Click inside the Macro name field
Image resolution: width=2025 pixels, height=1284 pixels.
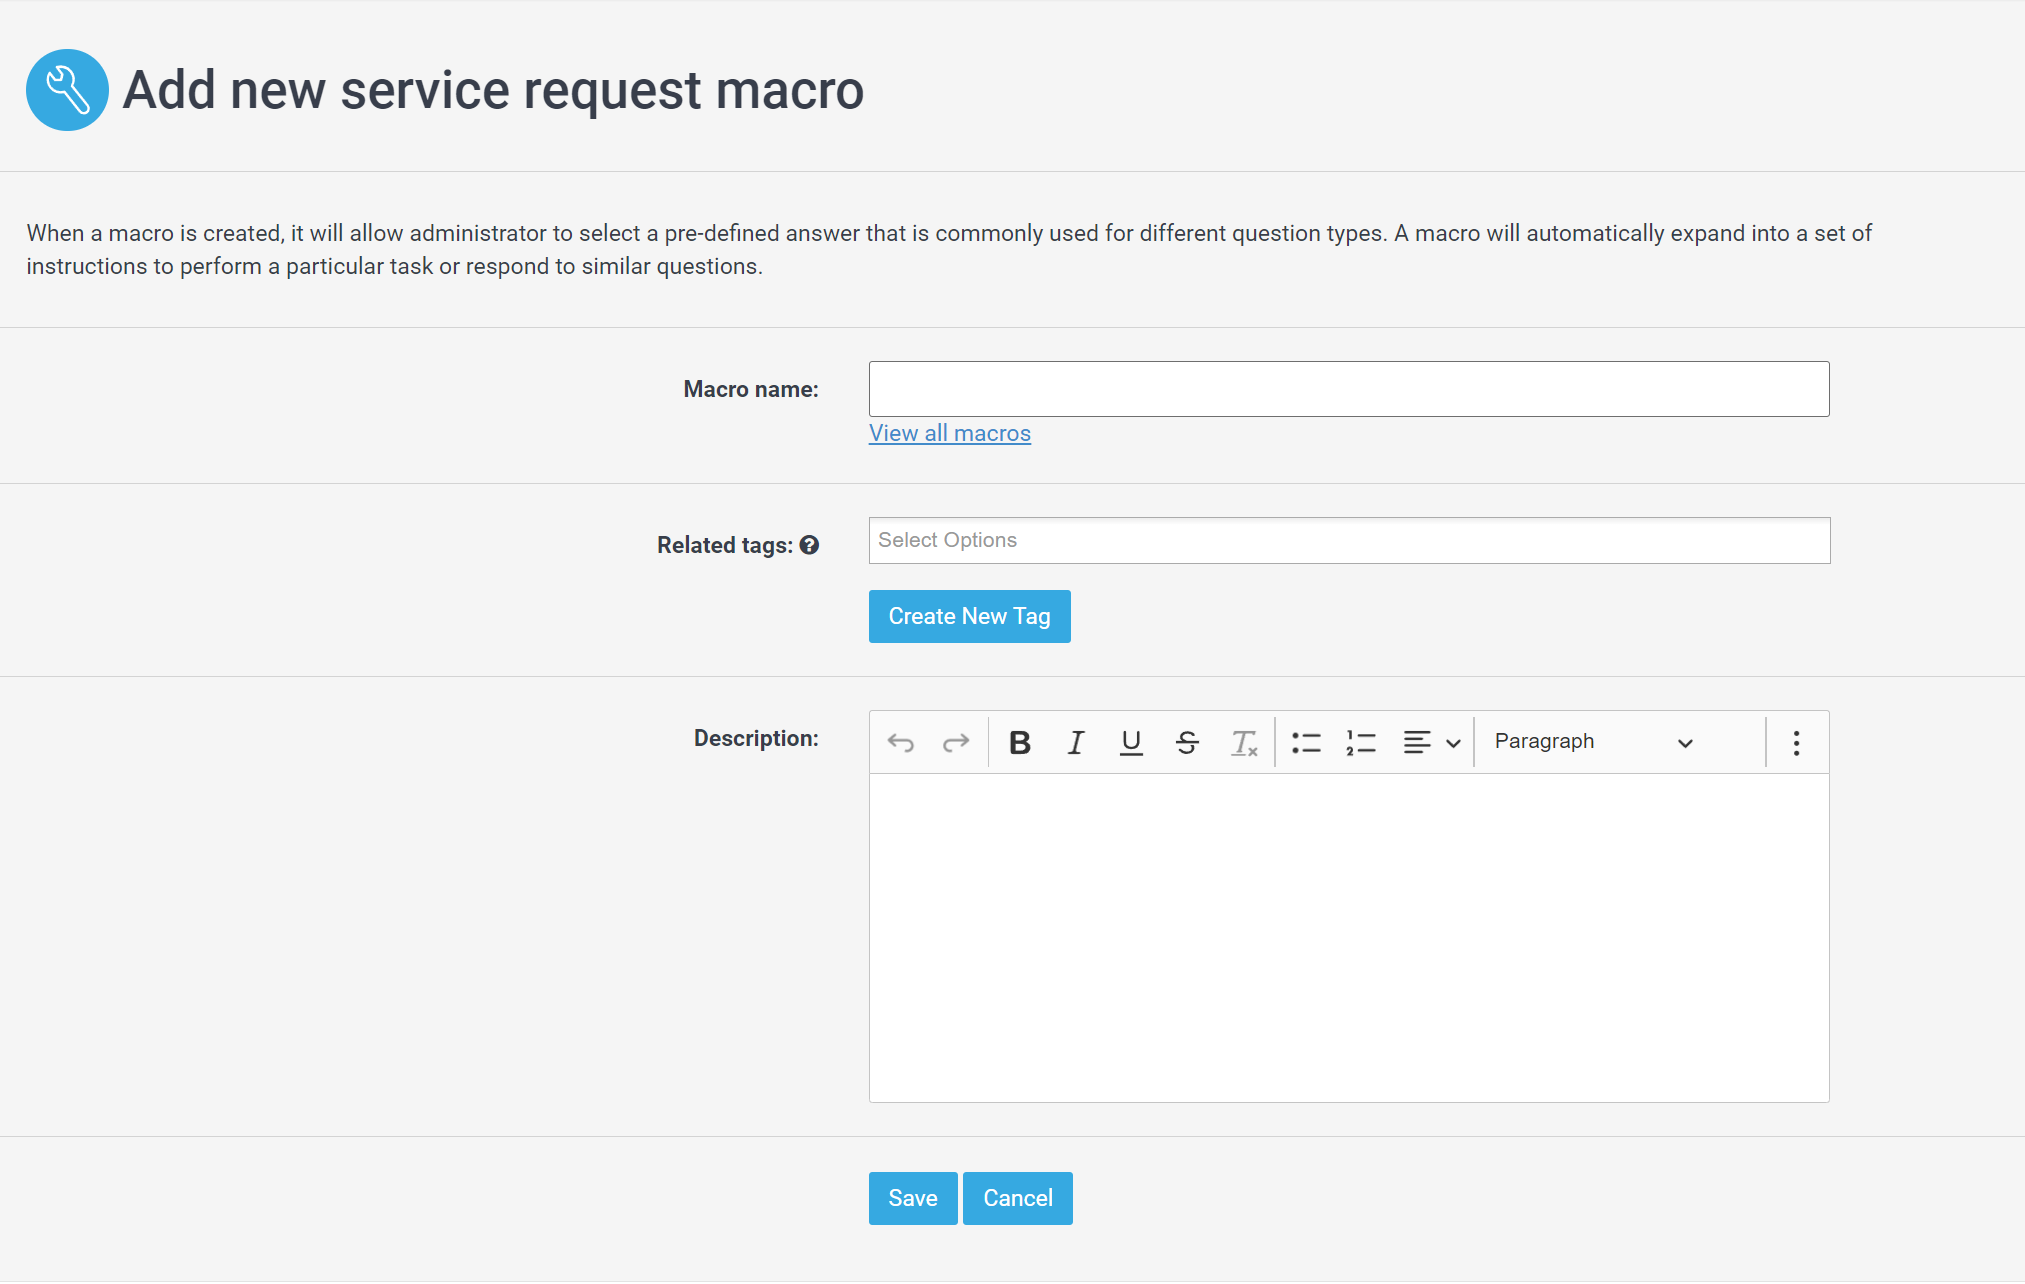tap(1348, 388)
